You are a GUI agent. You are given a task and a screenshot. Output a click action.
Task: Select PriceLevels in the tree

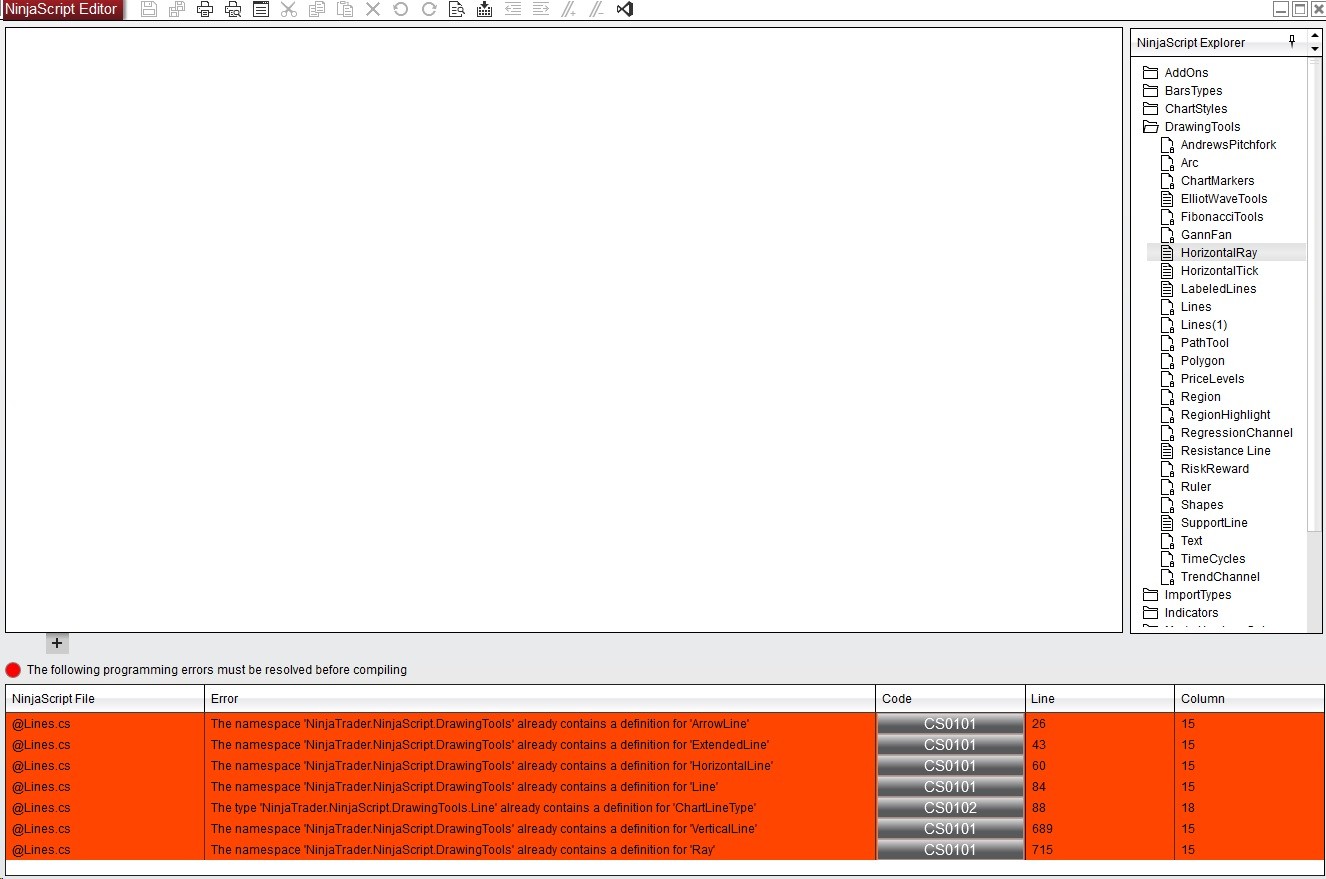pos(1212,379)
